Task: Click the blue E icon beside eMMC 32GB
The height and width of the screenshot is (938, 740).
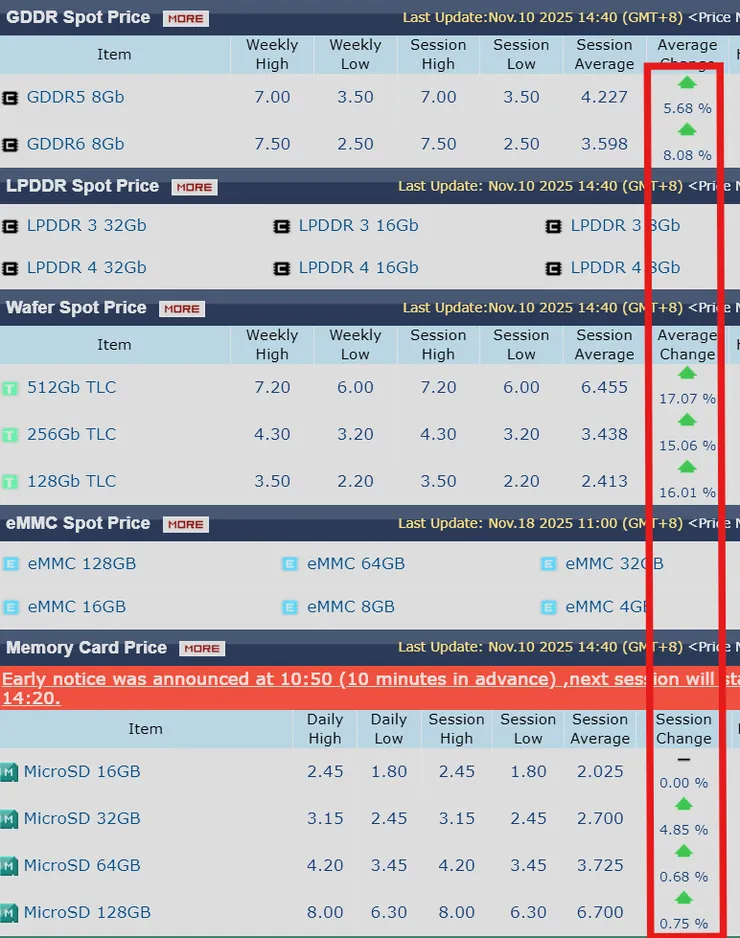Action: 549,564
